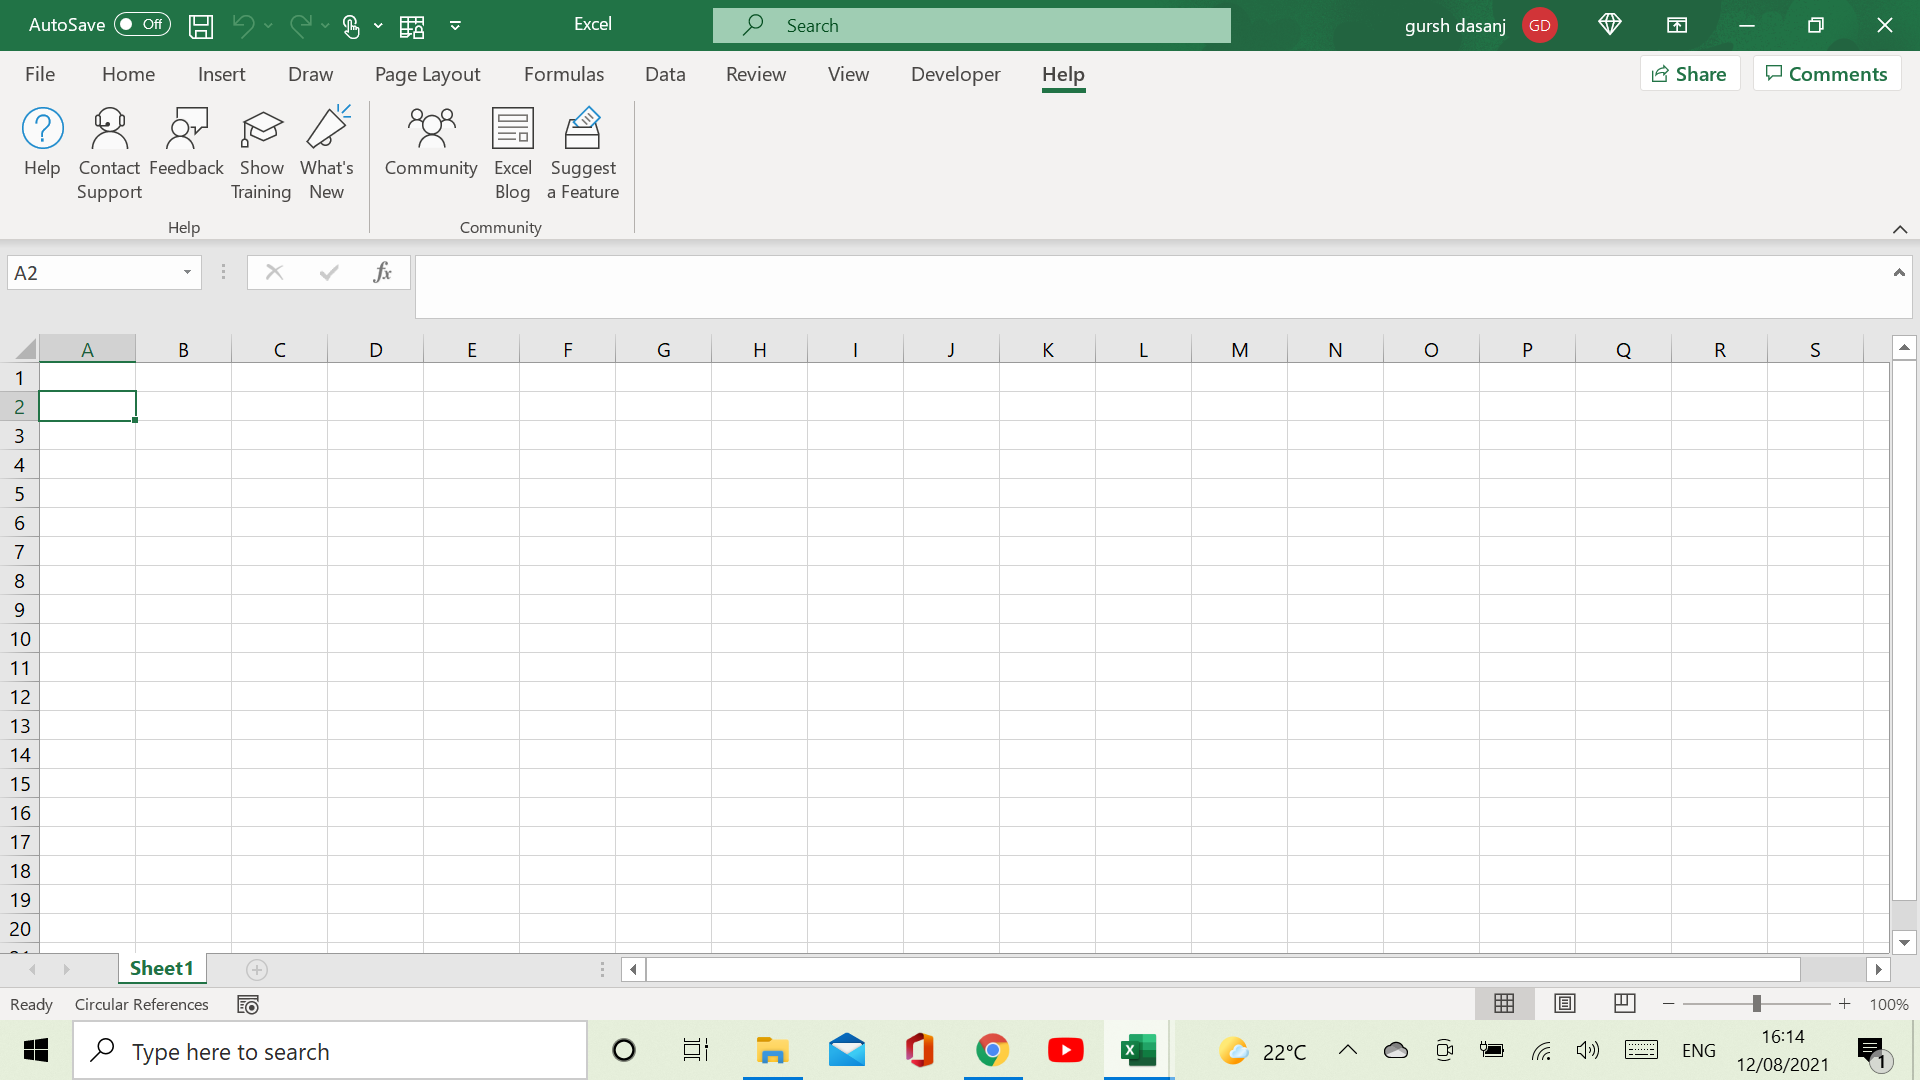
Task: Open the Comments pane
Action: [1826, 74]
